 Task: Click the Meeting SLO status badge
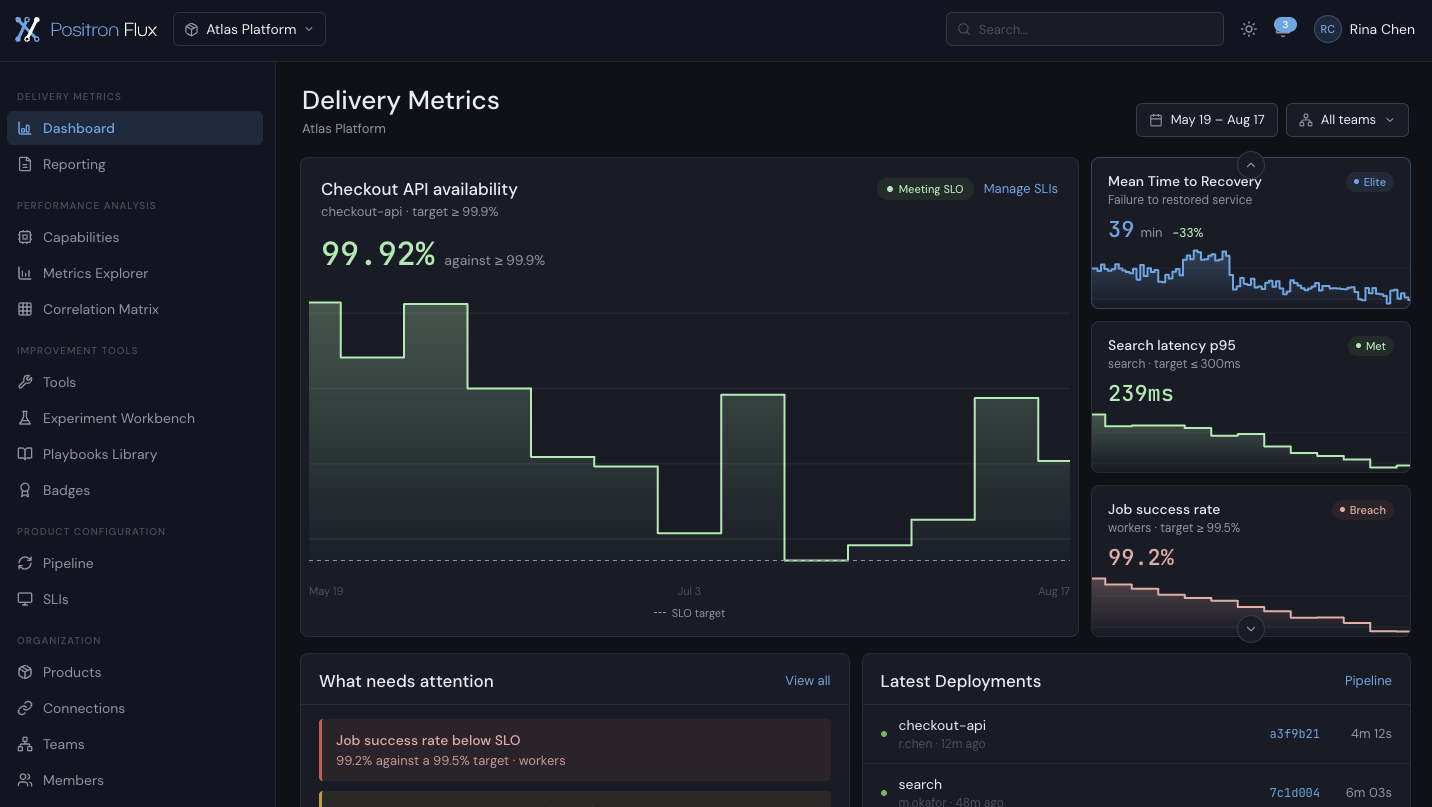click(925, 189)
